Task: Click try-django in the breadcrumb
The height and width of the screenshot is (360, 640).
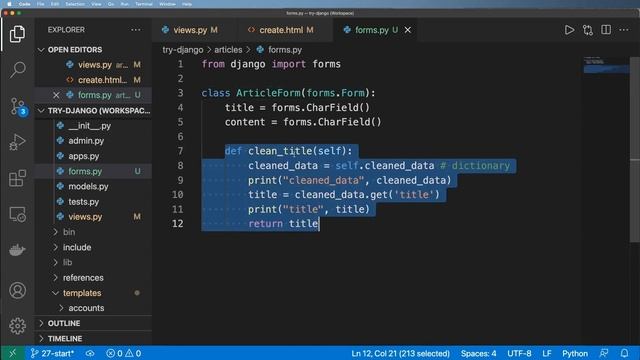Action: (x=182, y=50)
